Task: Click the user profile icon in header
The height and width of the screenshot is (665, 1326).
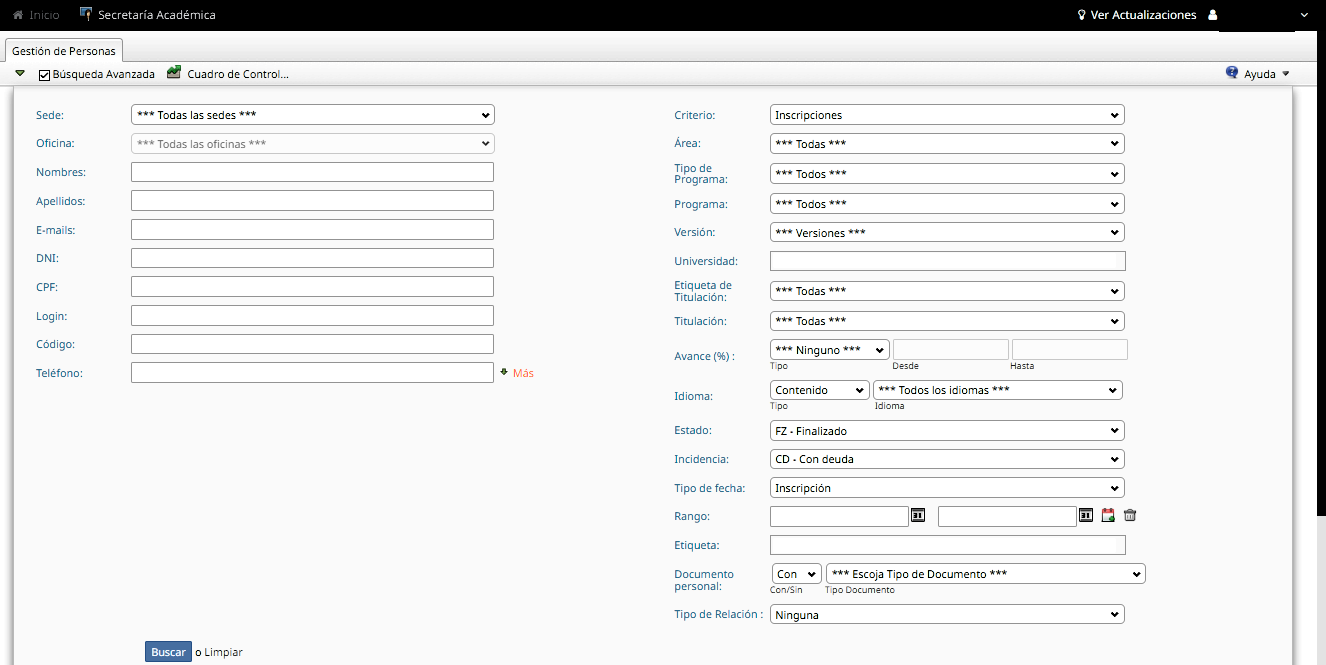Action: pyautogui.click(x=1213, y=15)
